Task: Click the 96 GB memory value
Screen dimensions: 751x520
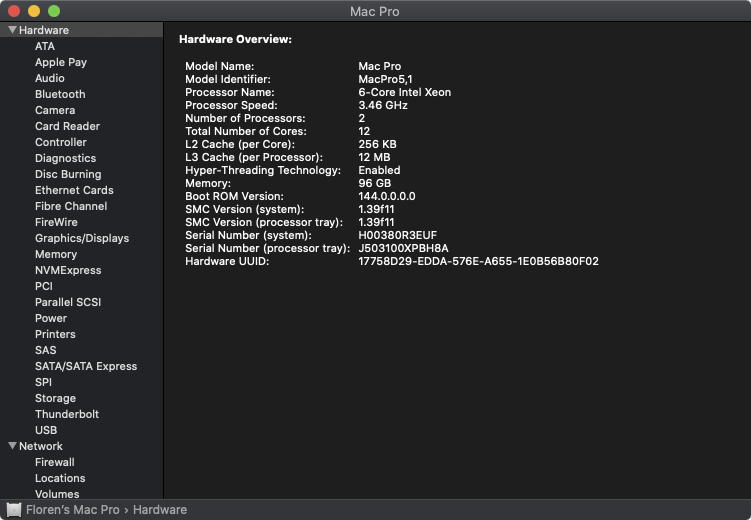Action: (375, 183)
